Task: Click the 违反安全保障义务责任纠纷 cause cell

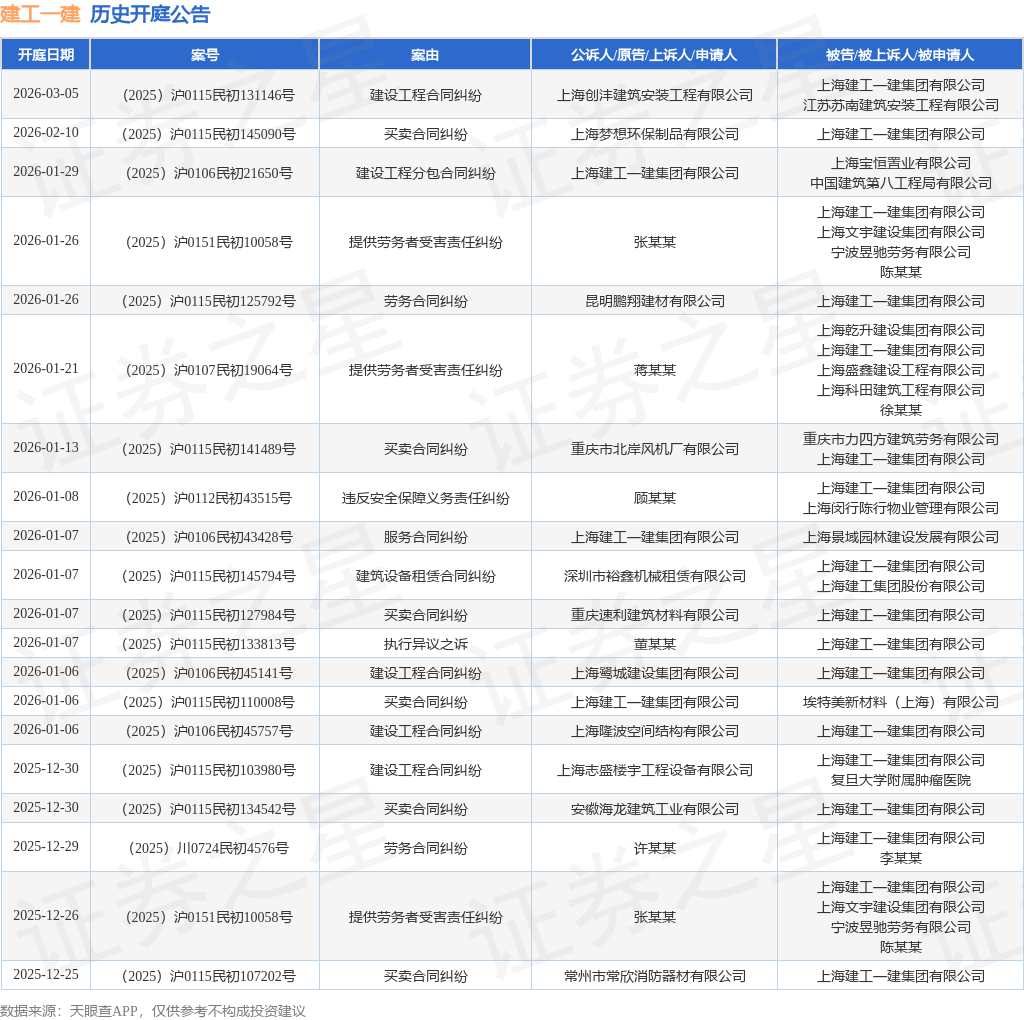Action: click(425, 498)
